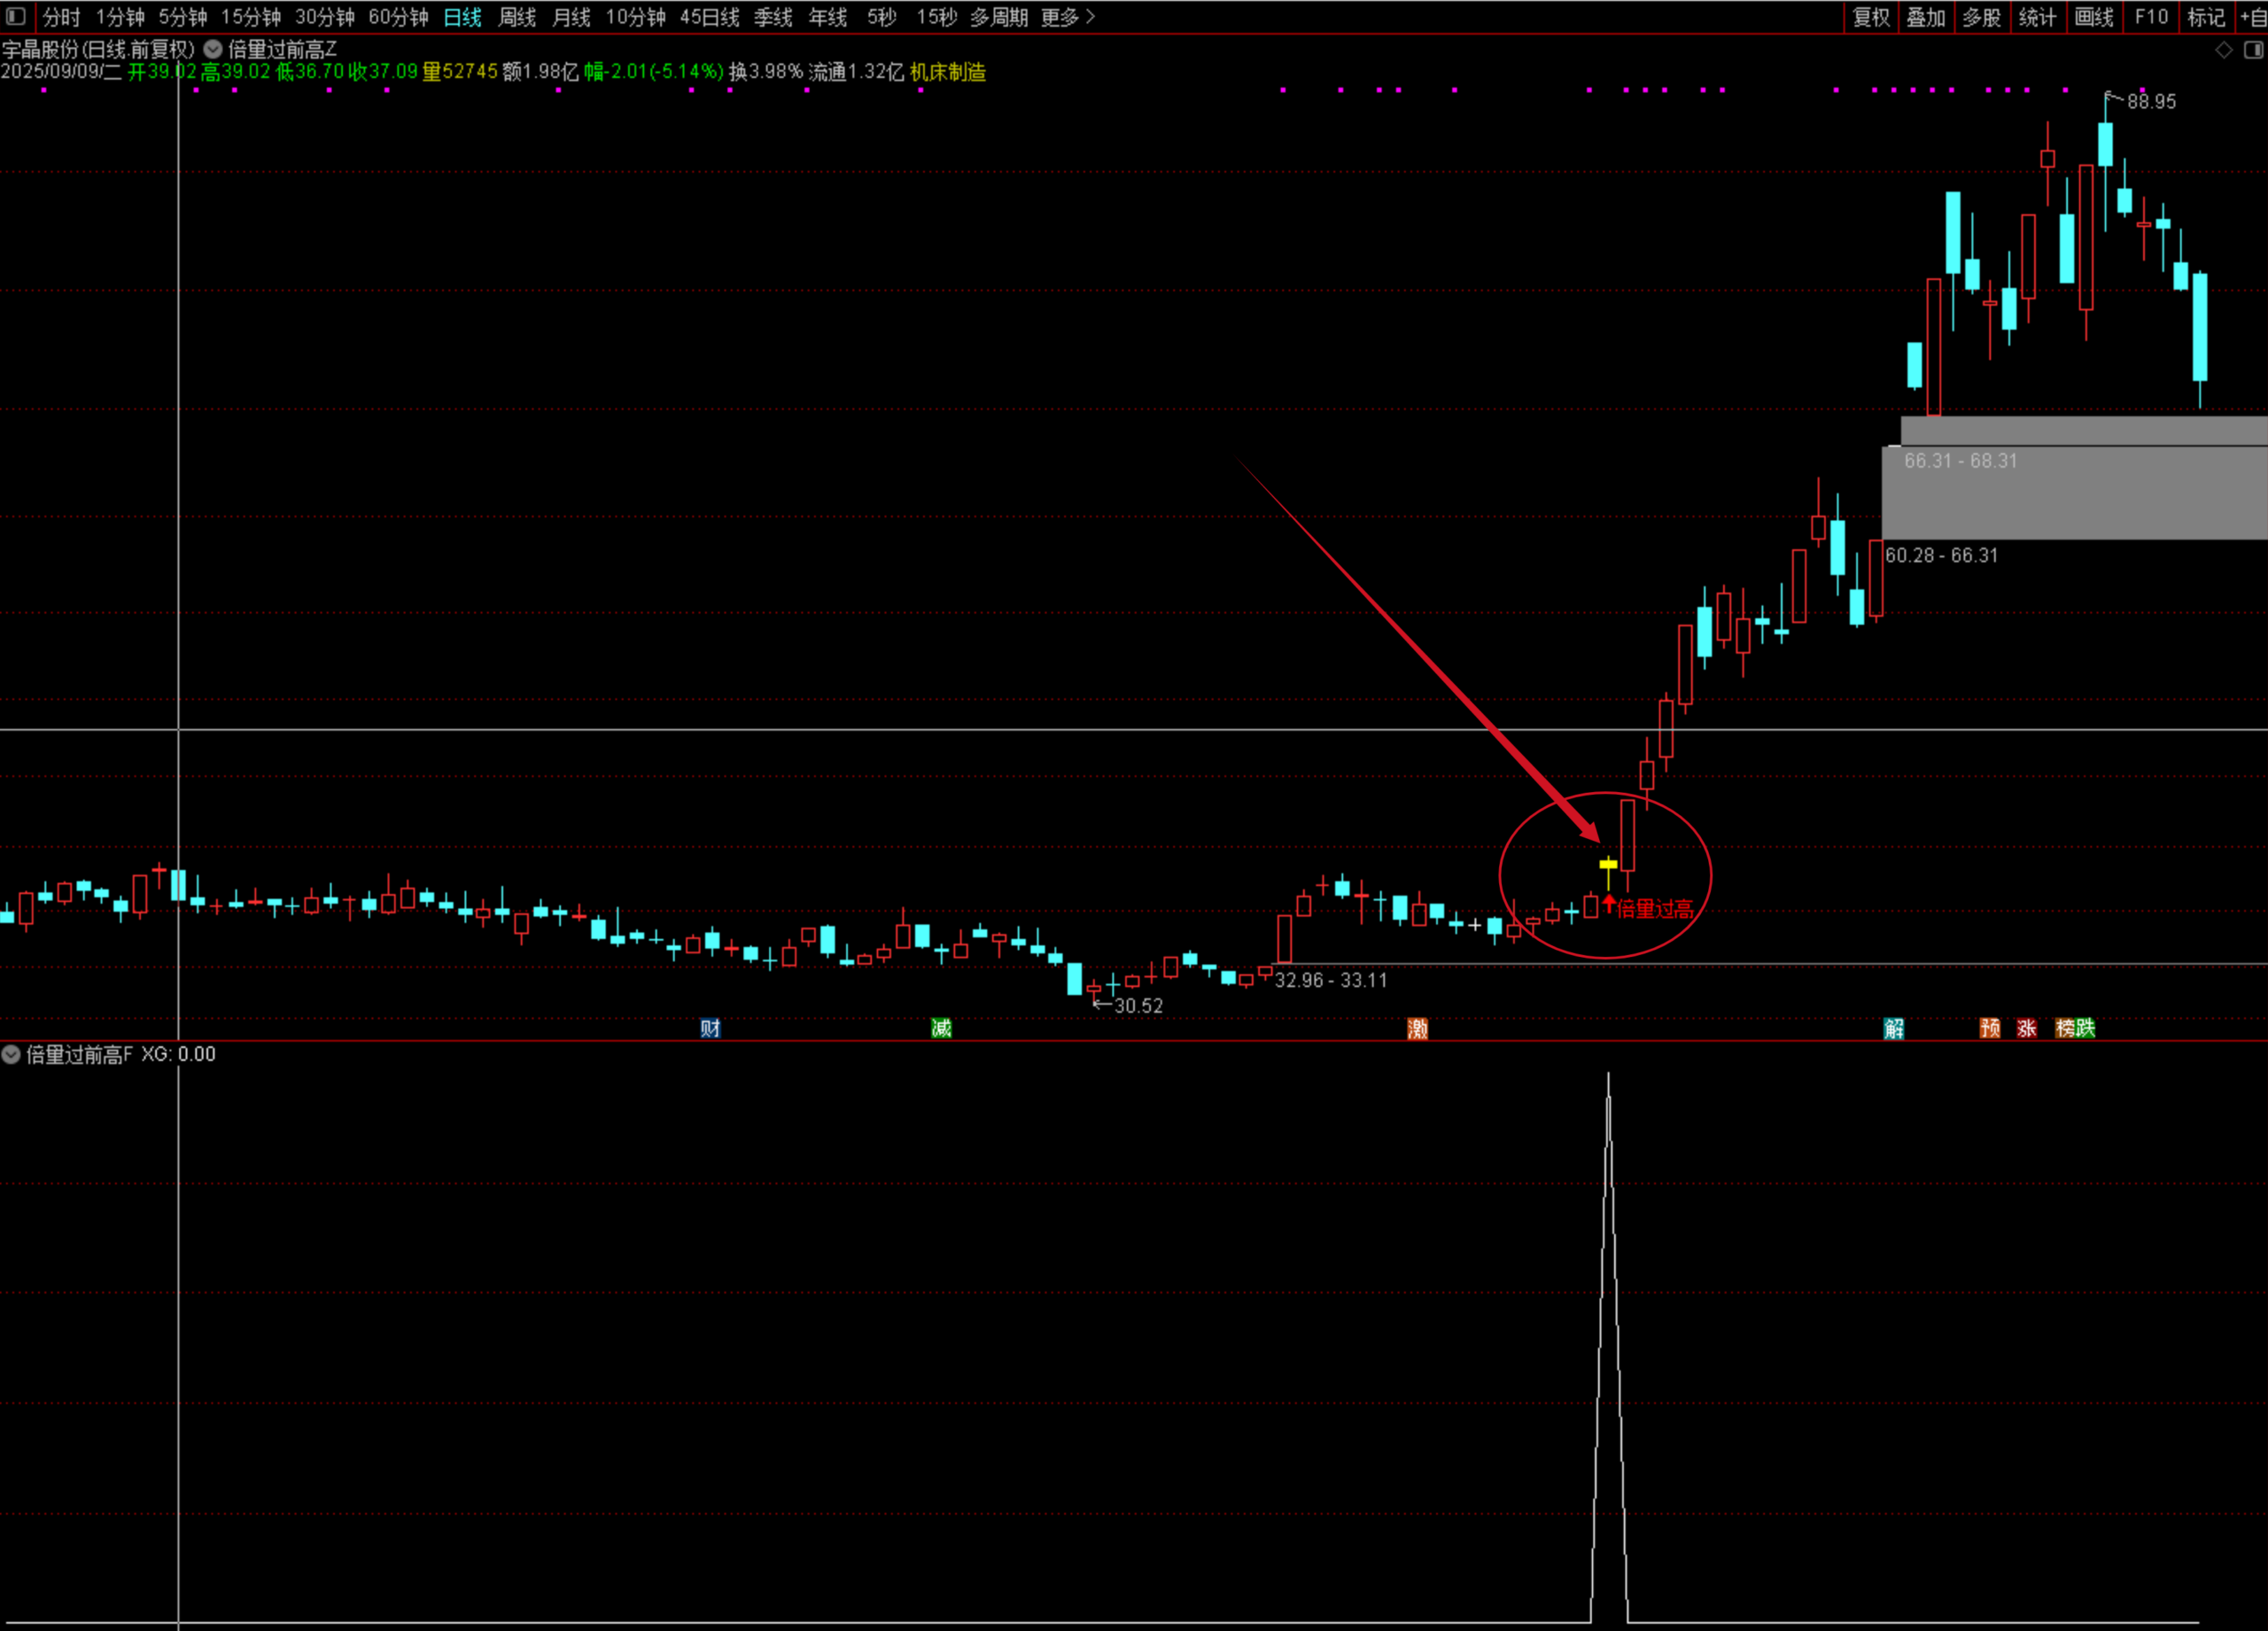The width and height of the screenshot is (2268, 1631).
Task: Click the 减 marker icon on timeline
Action: 941,1028
